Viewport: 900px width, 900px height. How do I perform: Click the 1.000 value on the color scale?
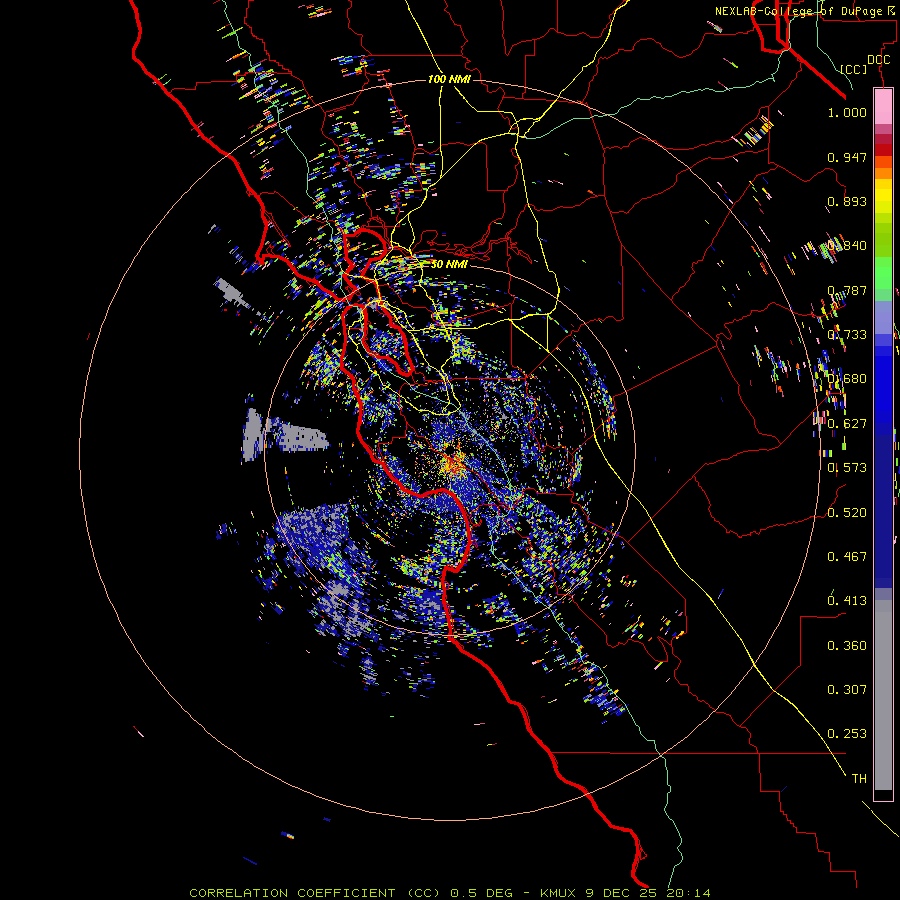pyautogui.click(x=847, y=112)
